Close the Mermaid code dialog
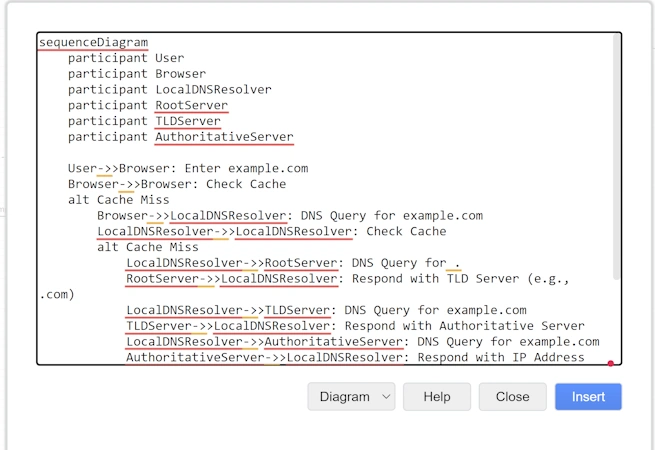This screenshot has height=450, width=655. [512, 396]
